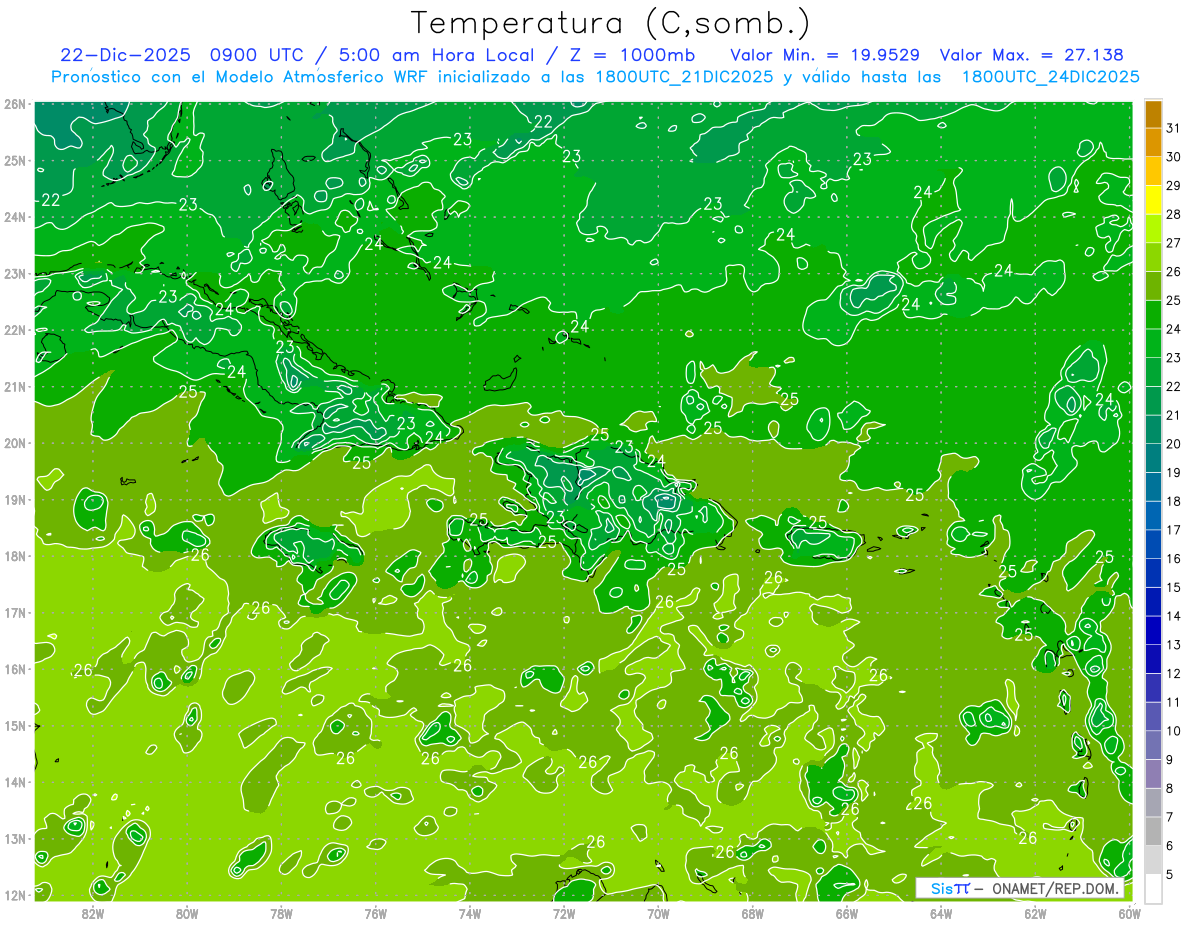This screenshot has width=1200, height=927.
Task: Click the '29' value in the color legend
Action: pyautogui.click(x=1174, y=185)
